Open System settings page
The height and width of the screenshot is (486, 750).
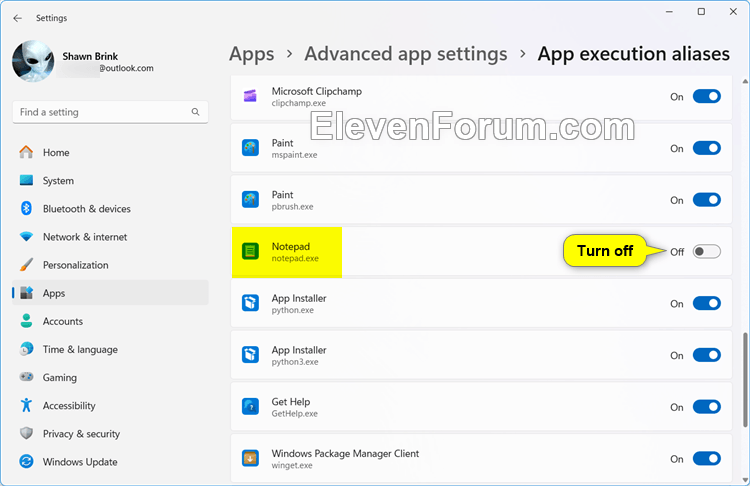(x=58, y=181)
